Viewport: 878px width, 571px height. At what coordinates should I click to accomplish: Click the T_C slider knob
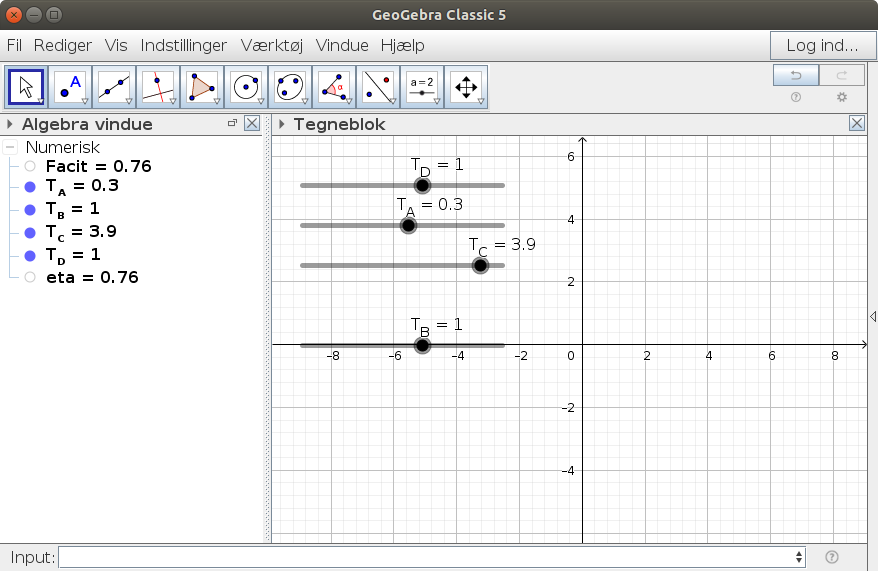coord(480,265)
